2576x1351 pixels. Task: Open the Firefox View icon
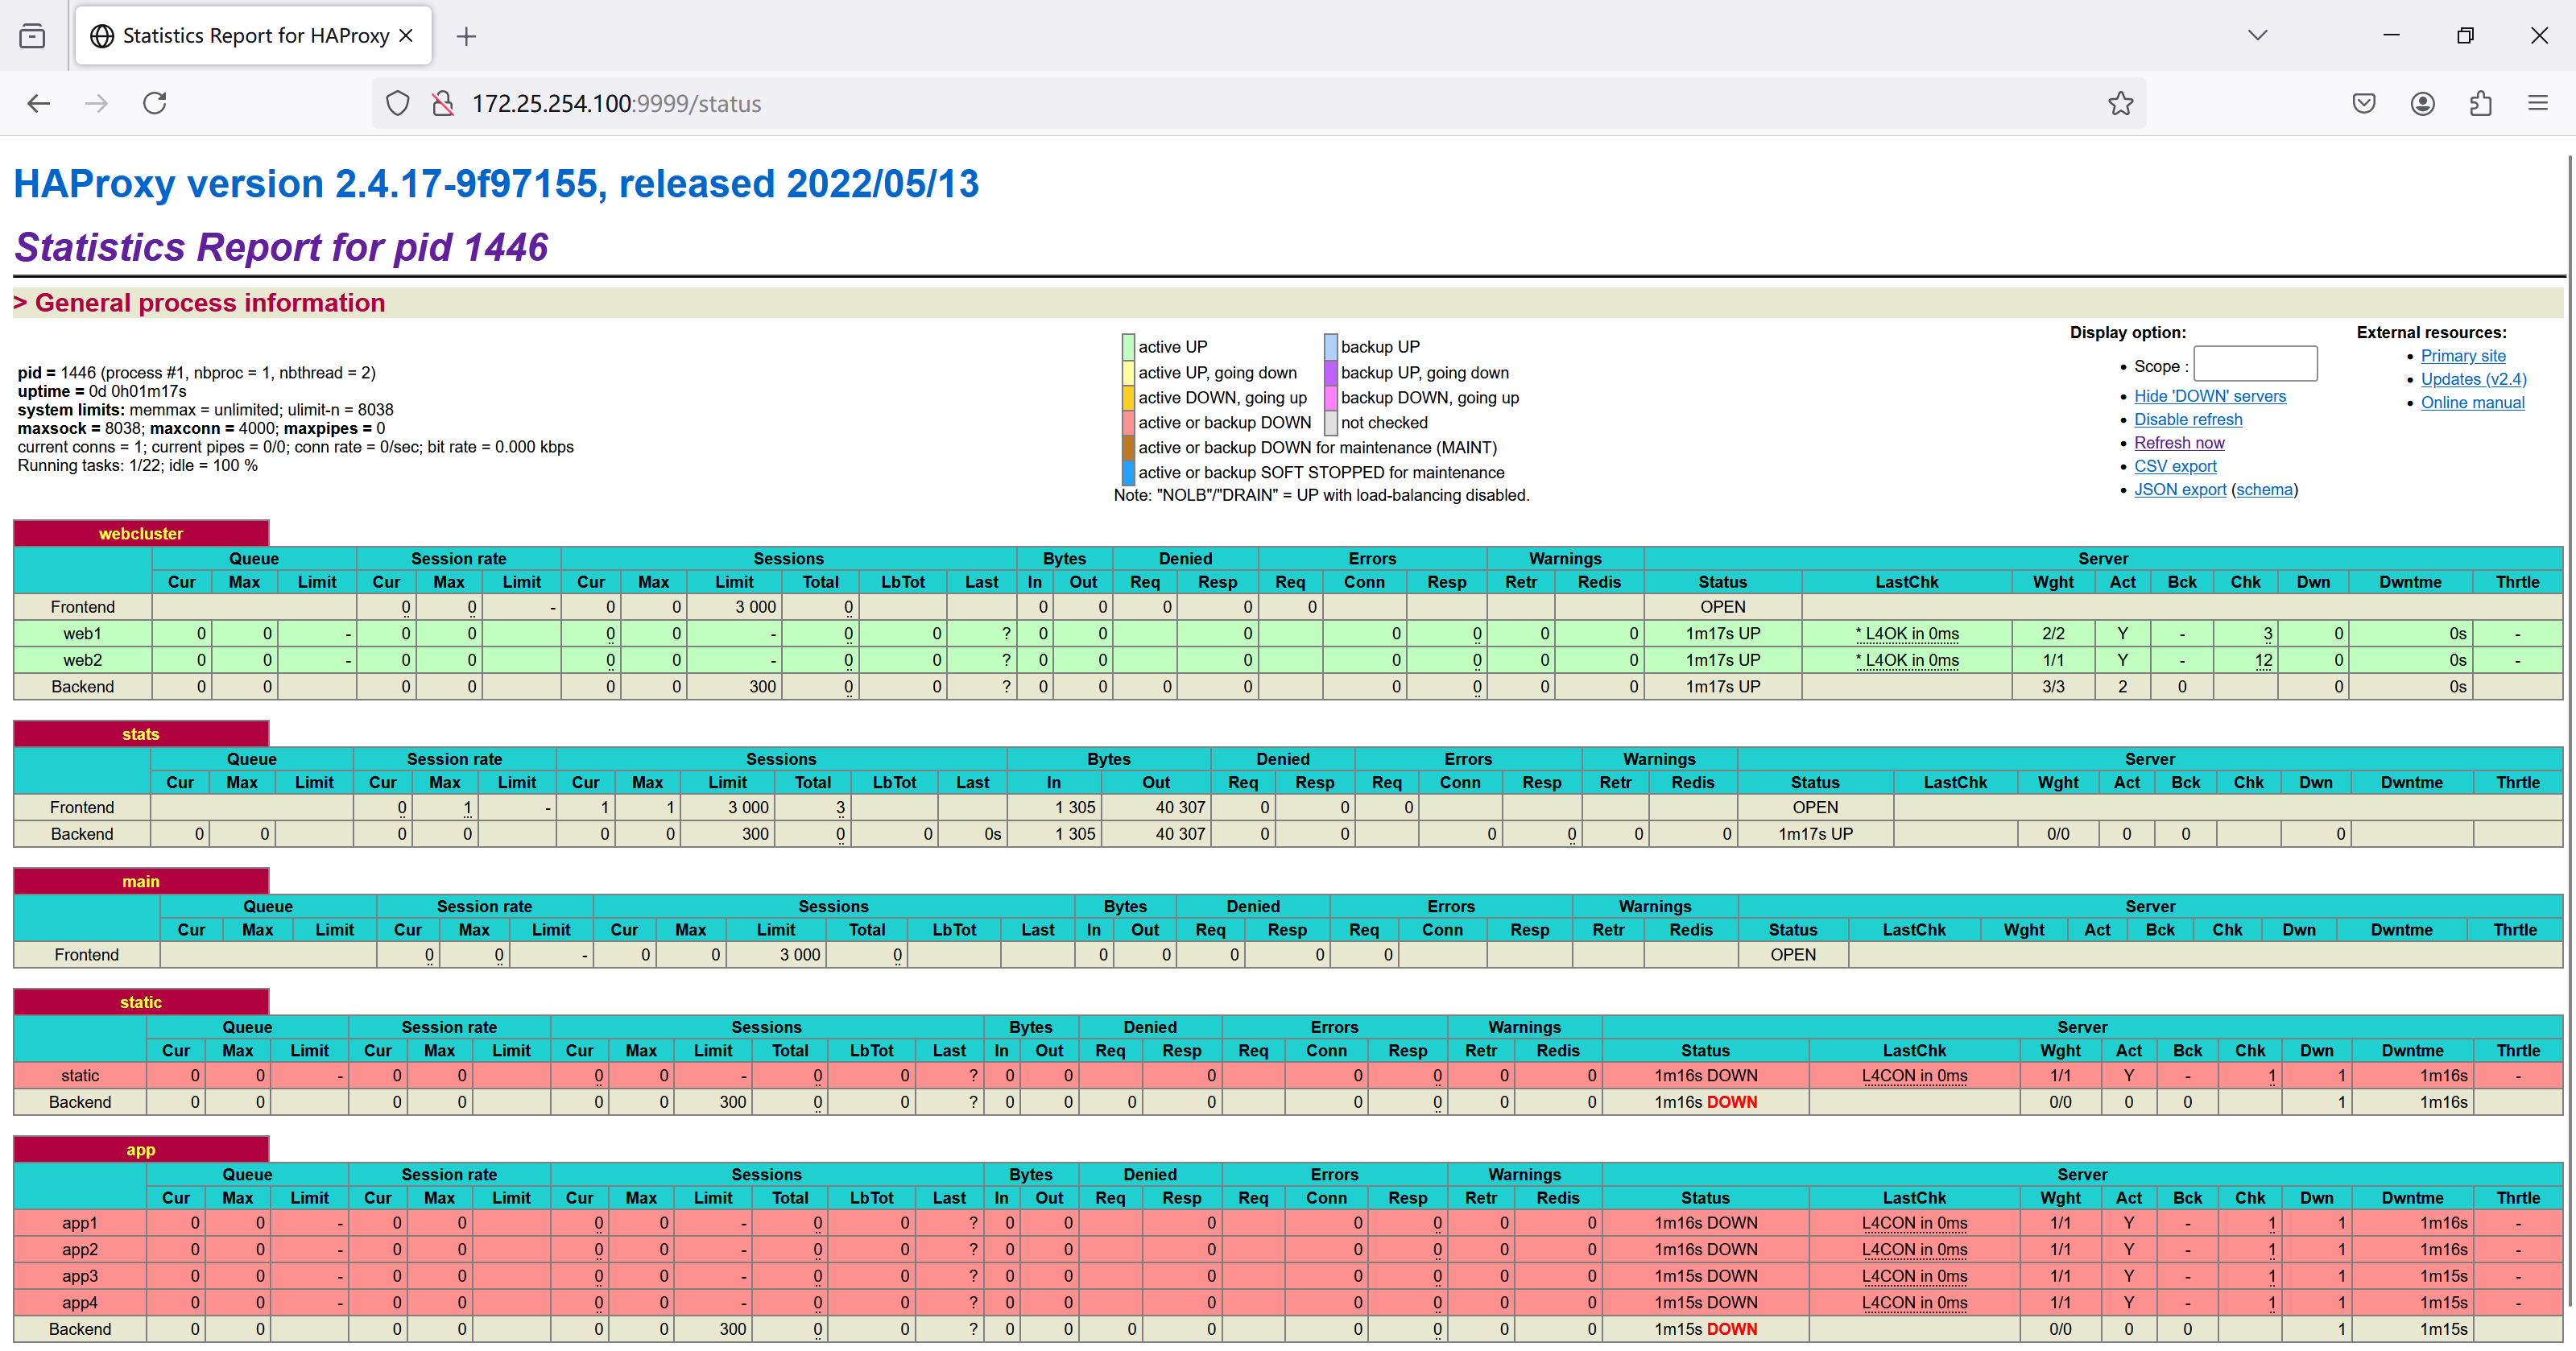point(32,36)
